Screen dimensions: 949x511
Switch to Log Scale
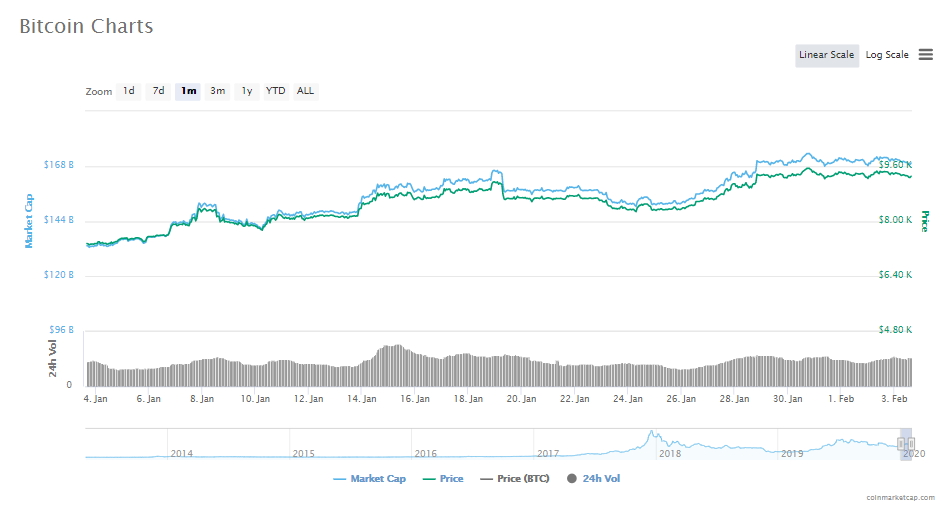[887, 55]
